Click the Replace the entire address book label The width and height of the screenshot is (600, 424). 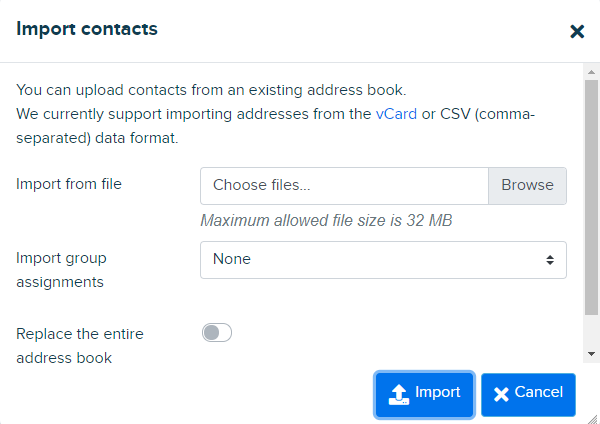pos(80,346)
